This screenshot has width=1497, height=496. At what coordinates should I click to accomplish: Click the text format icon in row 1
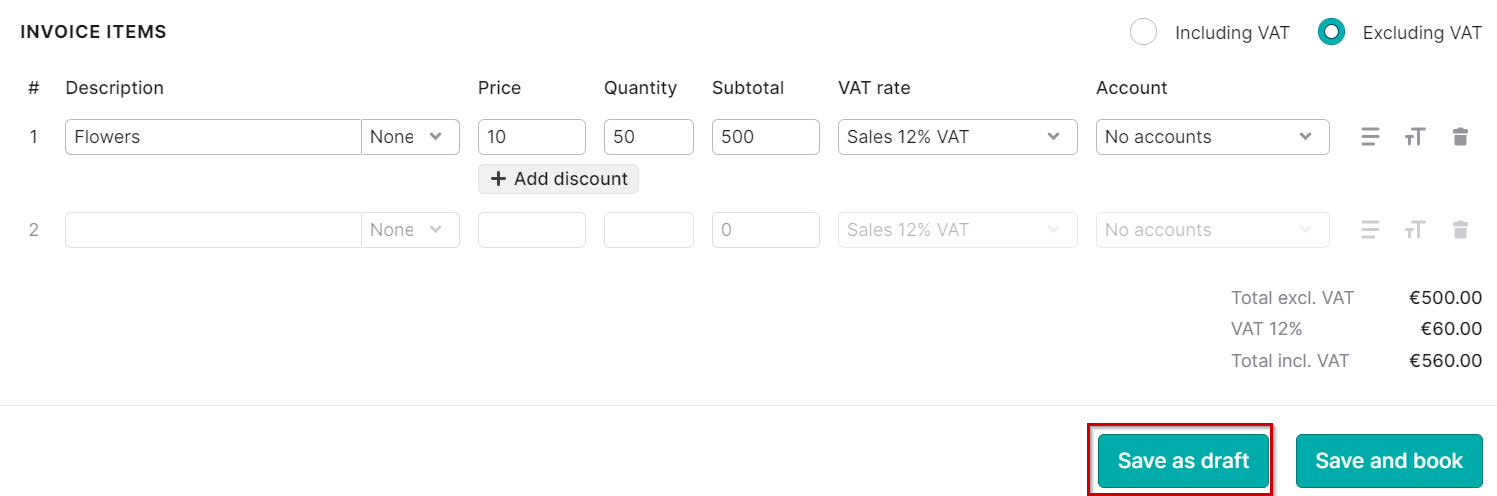pos(1414,137)
